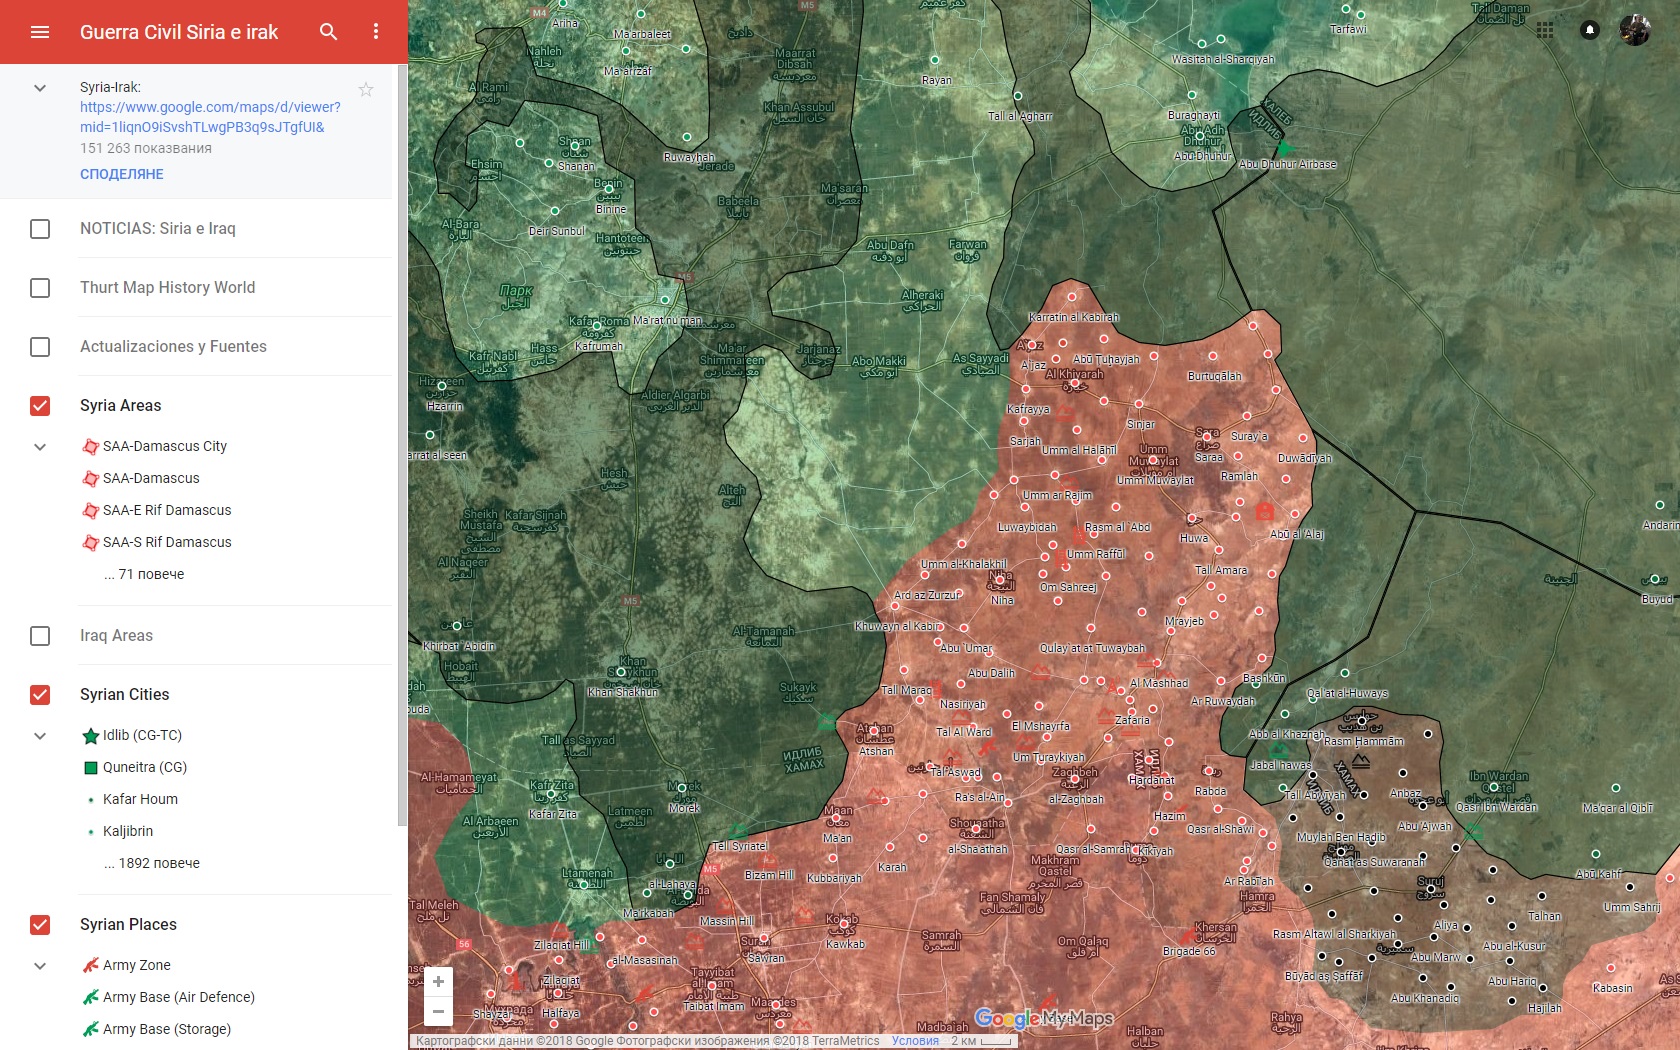
Task: Collapse the Syrian Cities item list
Action: [40, 736]
